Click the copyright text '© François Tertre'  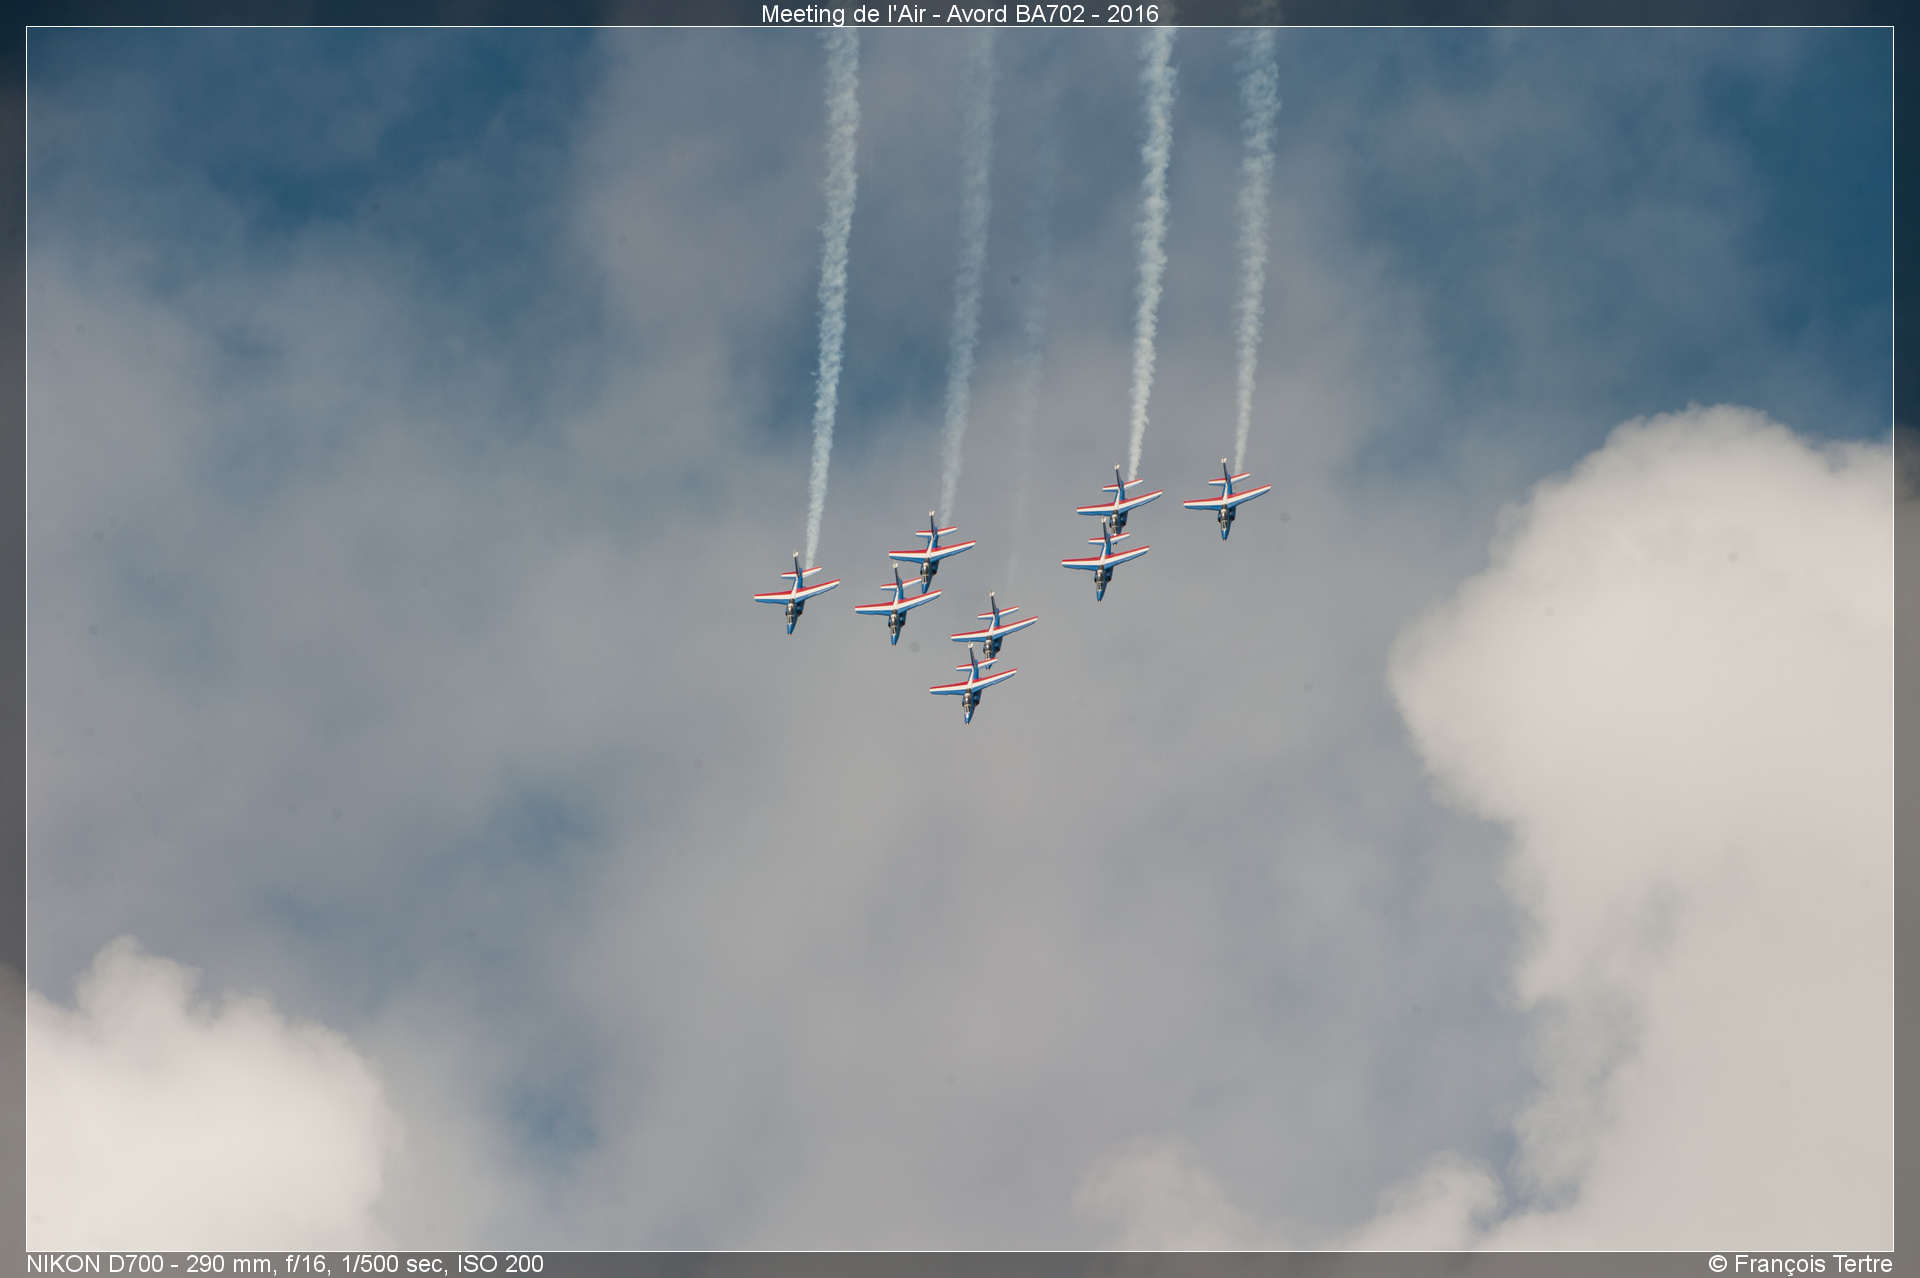coord(1800,1264)
